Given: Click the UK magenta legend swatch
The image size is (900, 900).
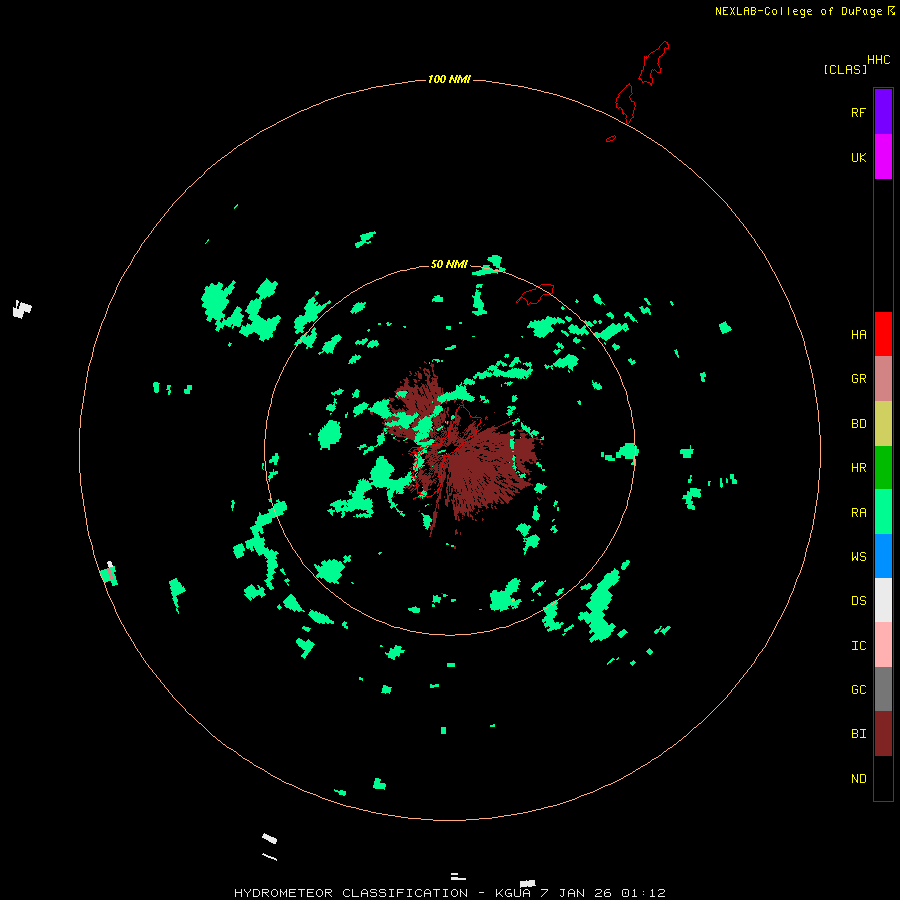Looking at the screenshot, I should (x=883, y=157).
